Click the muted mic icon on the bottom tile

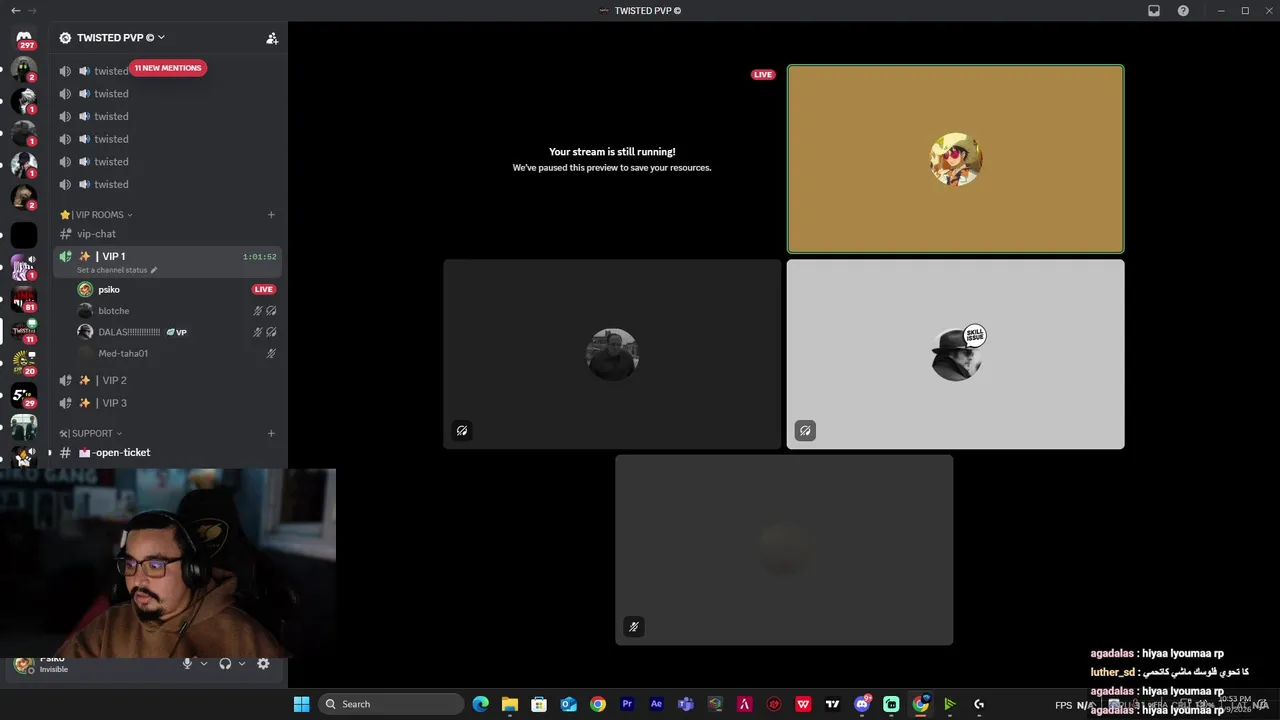633,627
